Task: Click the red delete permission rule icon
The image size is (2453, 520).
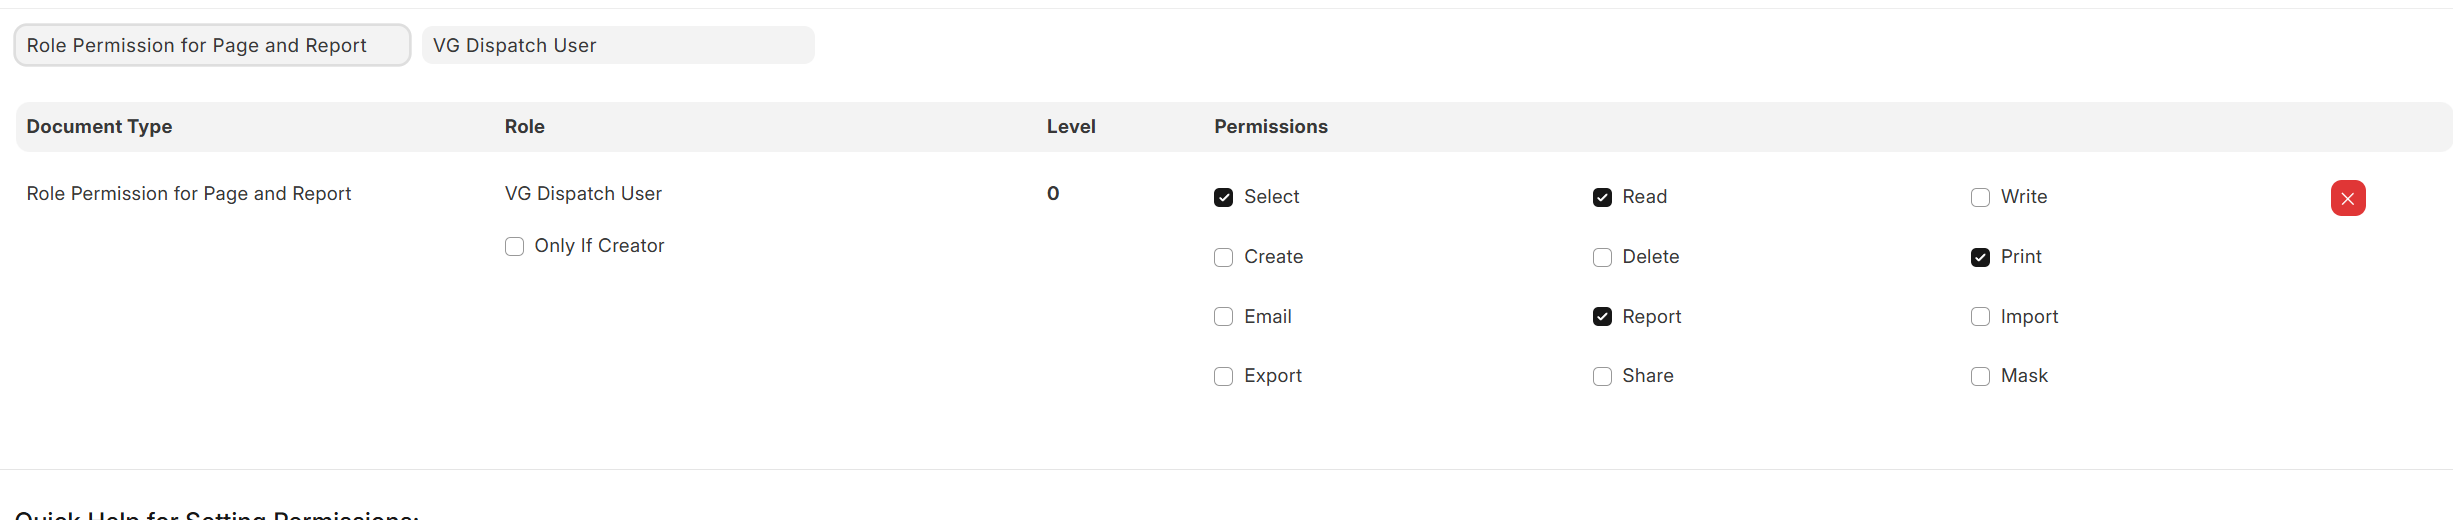Action: [x=2347, y=198]
